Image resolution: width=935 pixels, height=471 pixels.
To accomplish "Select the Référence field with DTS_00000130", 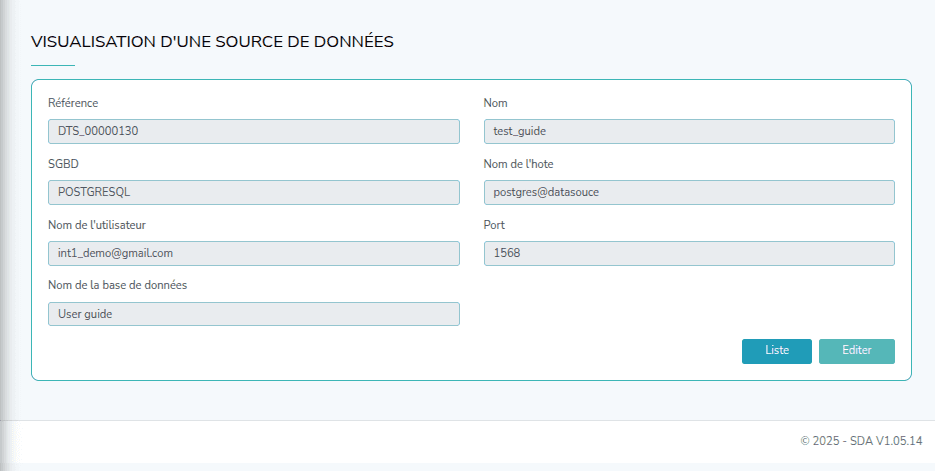I will 253,131.
